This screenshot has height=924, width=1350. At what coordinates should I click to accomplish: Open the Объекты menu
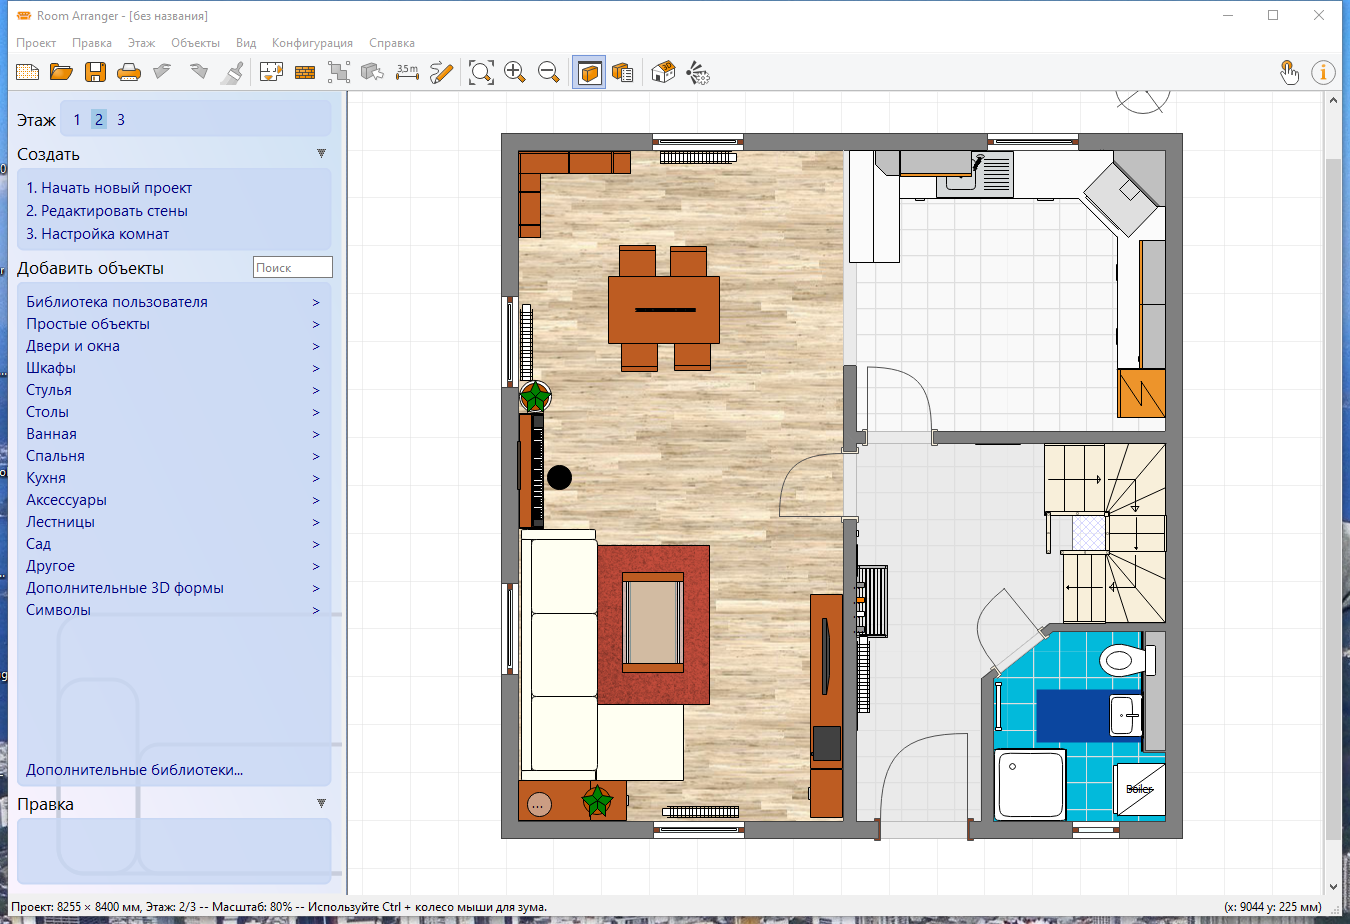(x=195, y=43)
